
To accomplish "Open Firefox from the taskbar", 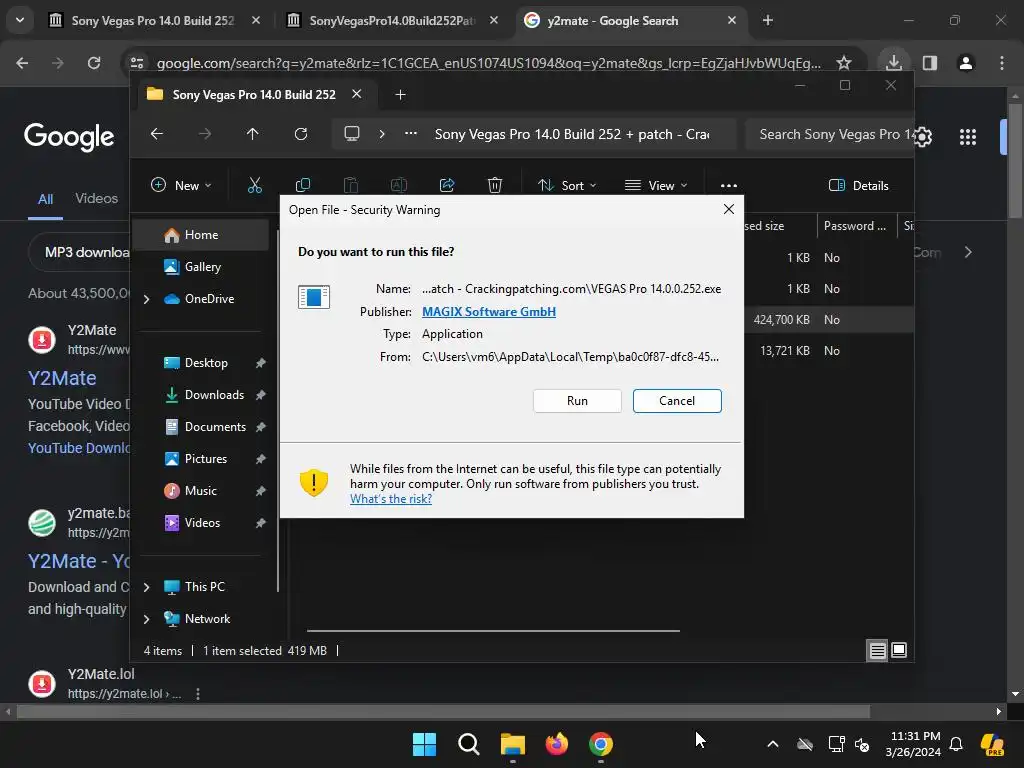I will click(556, 744).
